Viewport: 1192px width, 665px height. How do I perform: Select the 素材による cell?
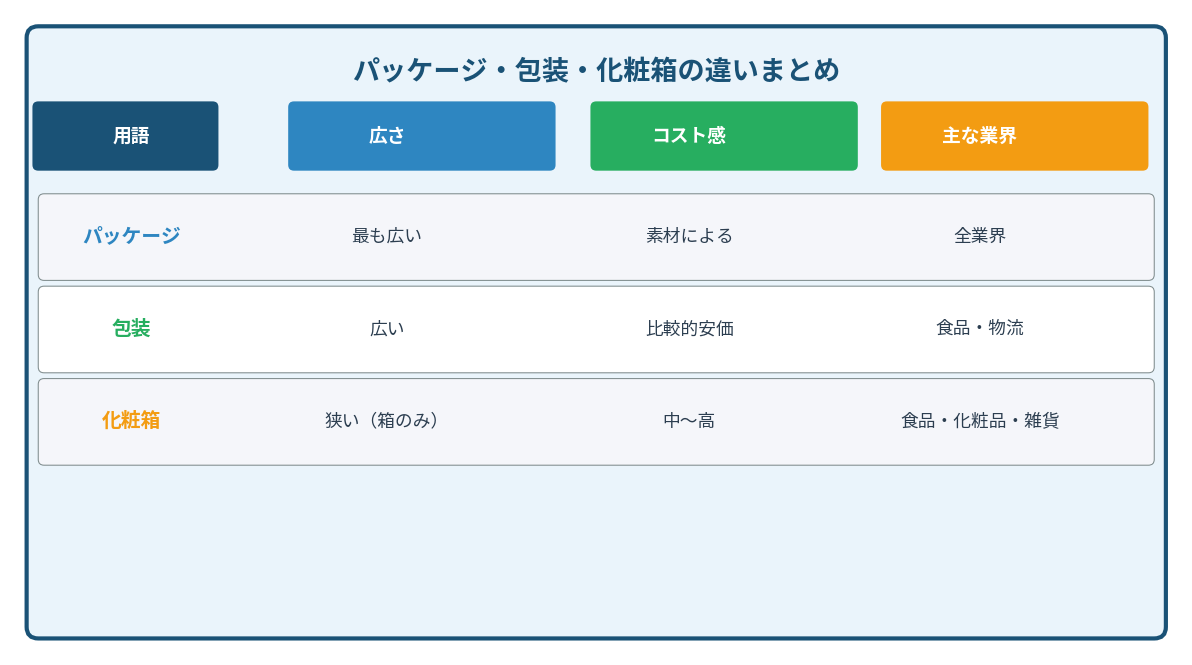(x=689, y=236)
